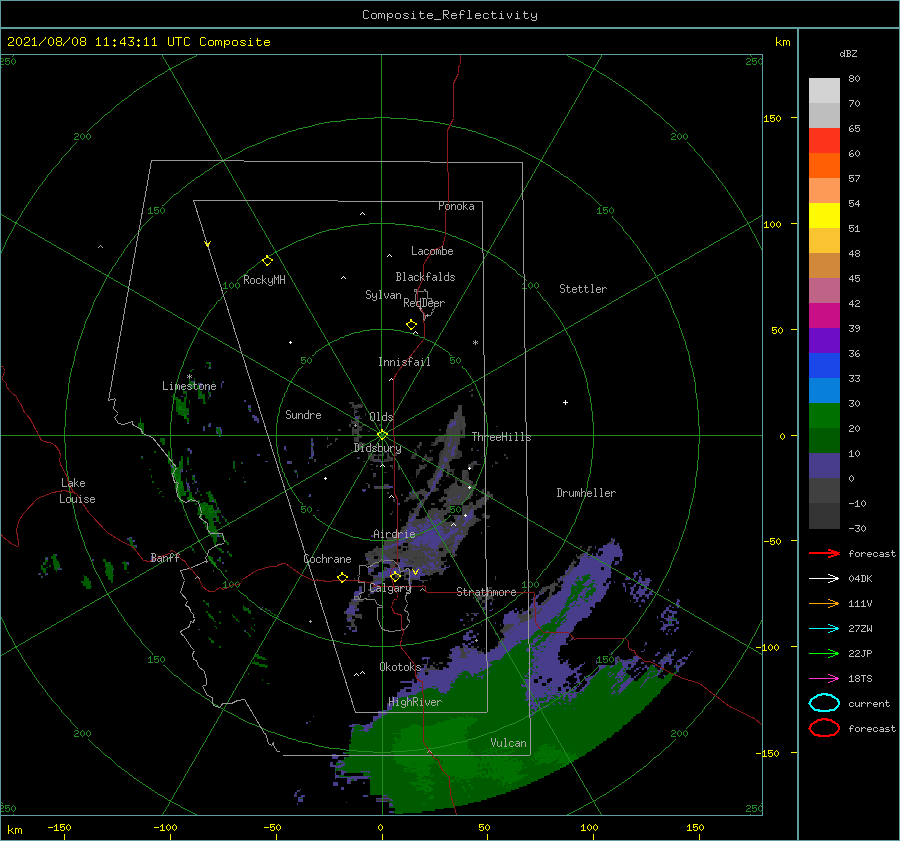The height and width of the screenshot is (841, 900).
Task: Select the lightest gray 70-80 dBZ band
Action: pyautogui.click(x=824, y=91)
